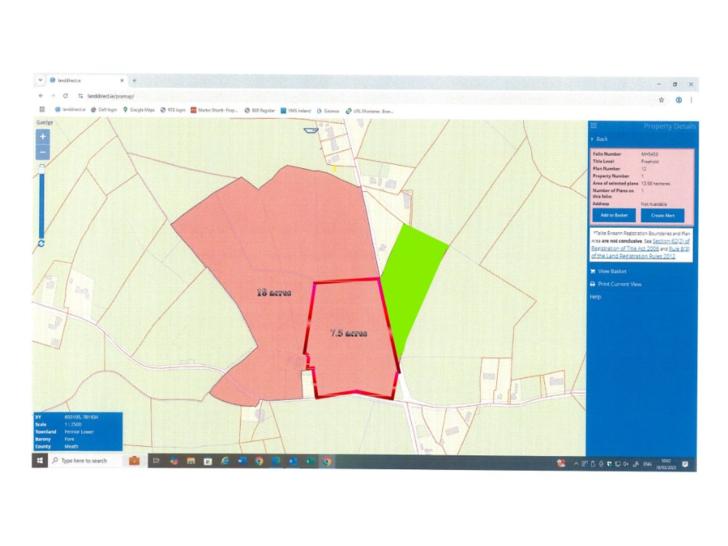
Task: Zoom in on the map
Action: [x=43, y=136]
